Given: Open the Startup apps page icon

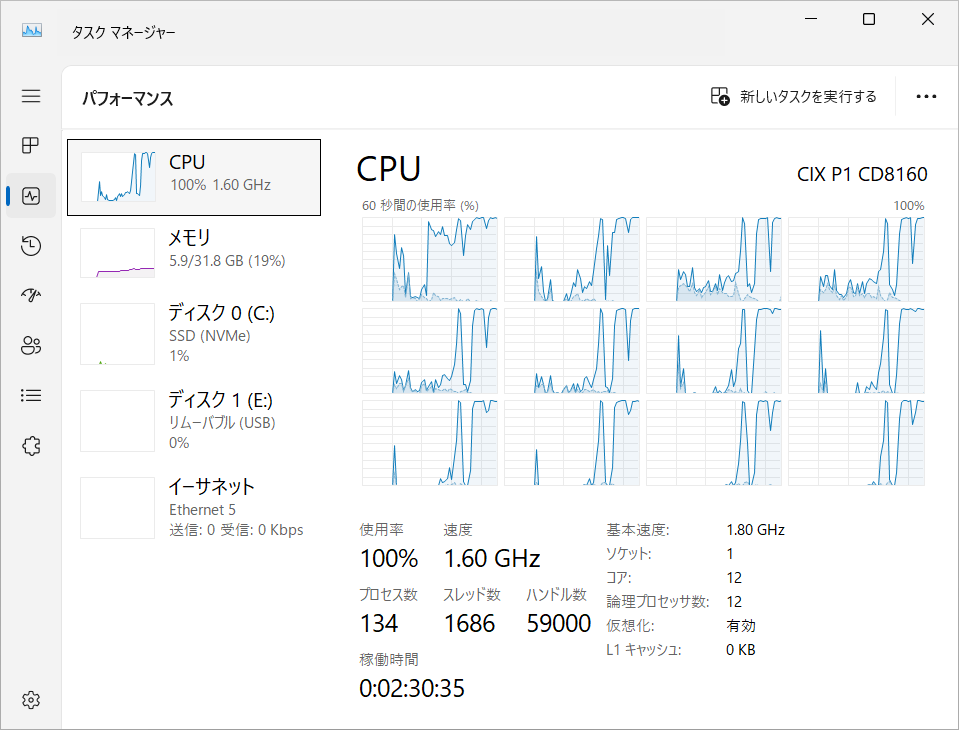Looking at the screenshot, I should coord(31,296).
